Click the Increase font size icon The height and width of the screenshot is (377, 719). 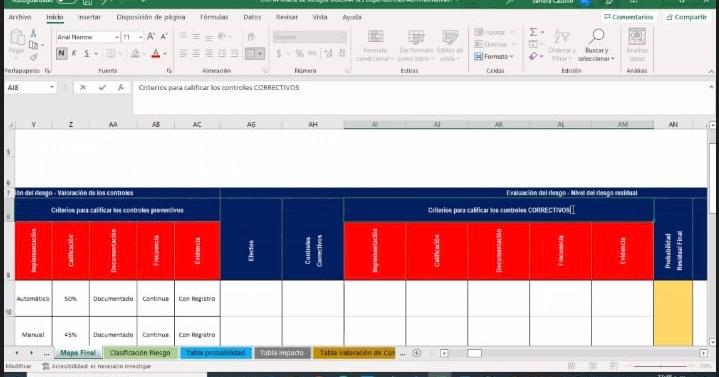pyautogui.click(x=151, y=37)
